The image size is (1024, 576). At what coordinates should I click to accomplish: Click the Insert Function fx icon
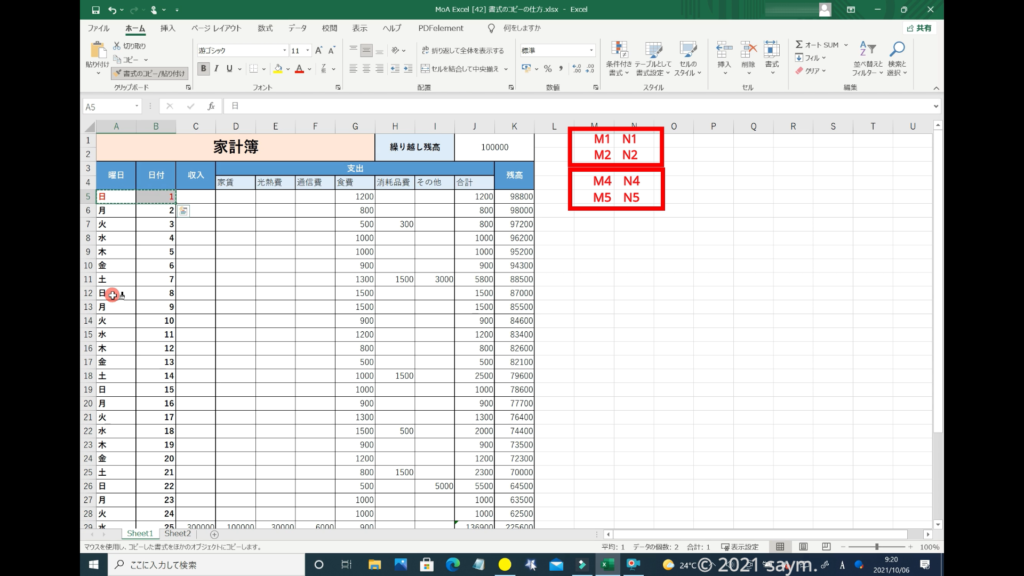click(210, 106)
